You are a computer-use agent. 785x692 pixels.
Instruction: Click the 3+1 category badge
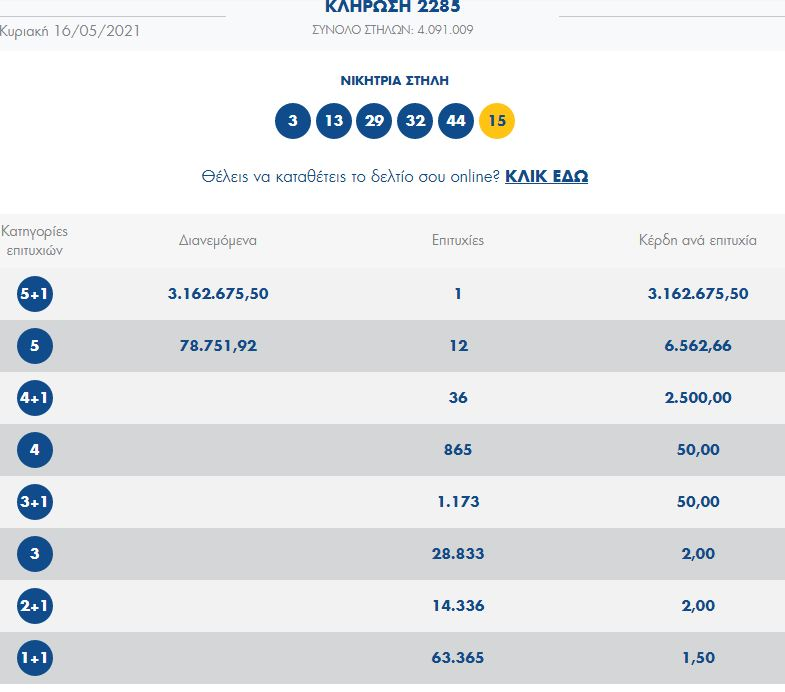point(35,502)
